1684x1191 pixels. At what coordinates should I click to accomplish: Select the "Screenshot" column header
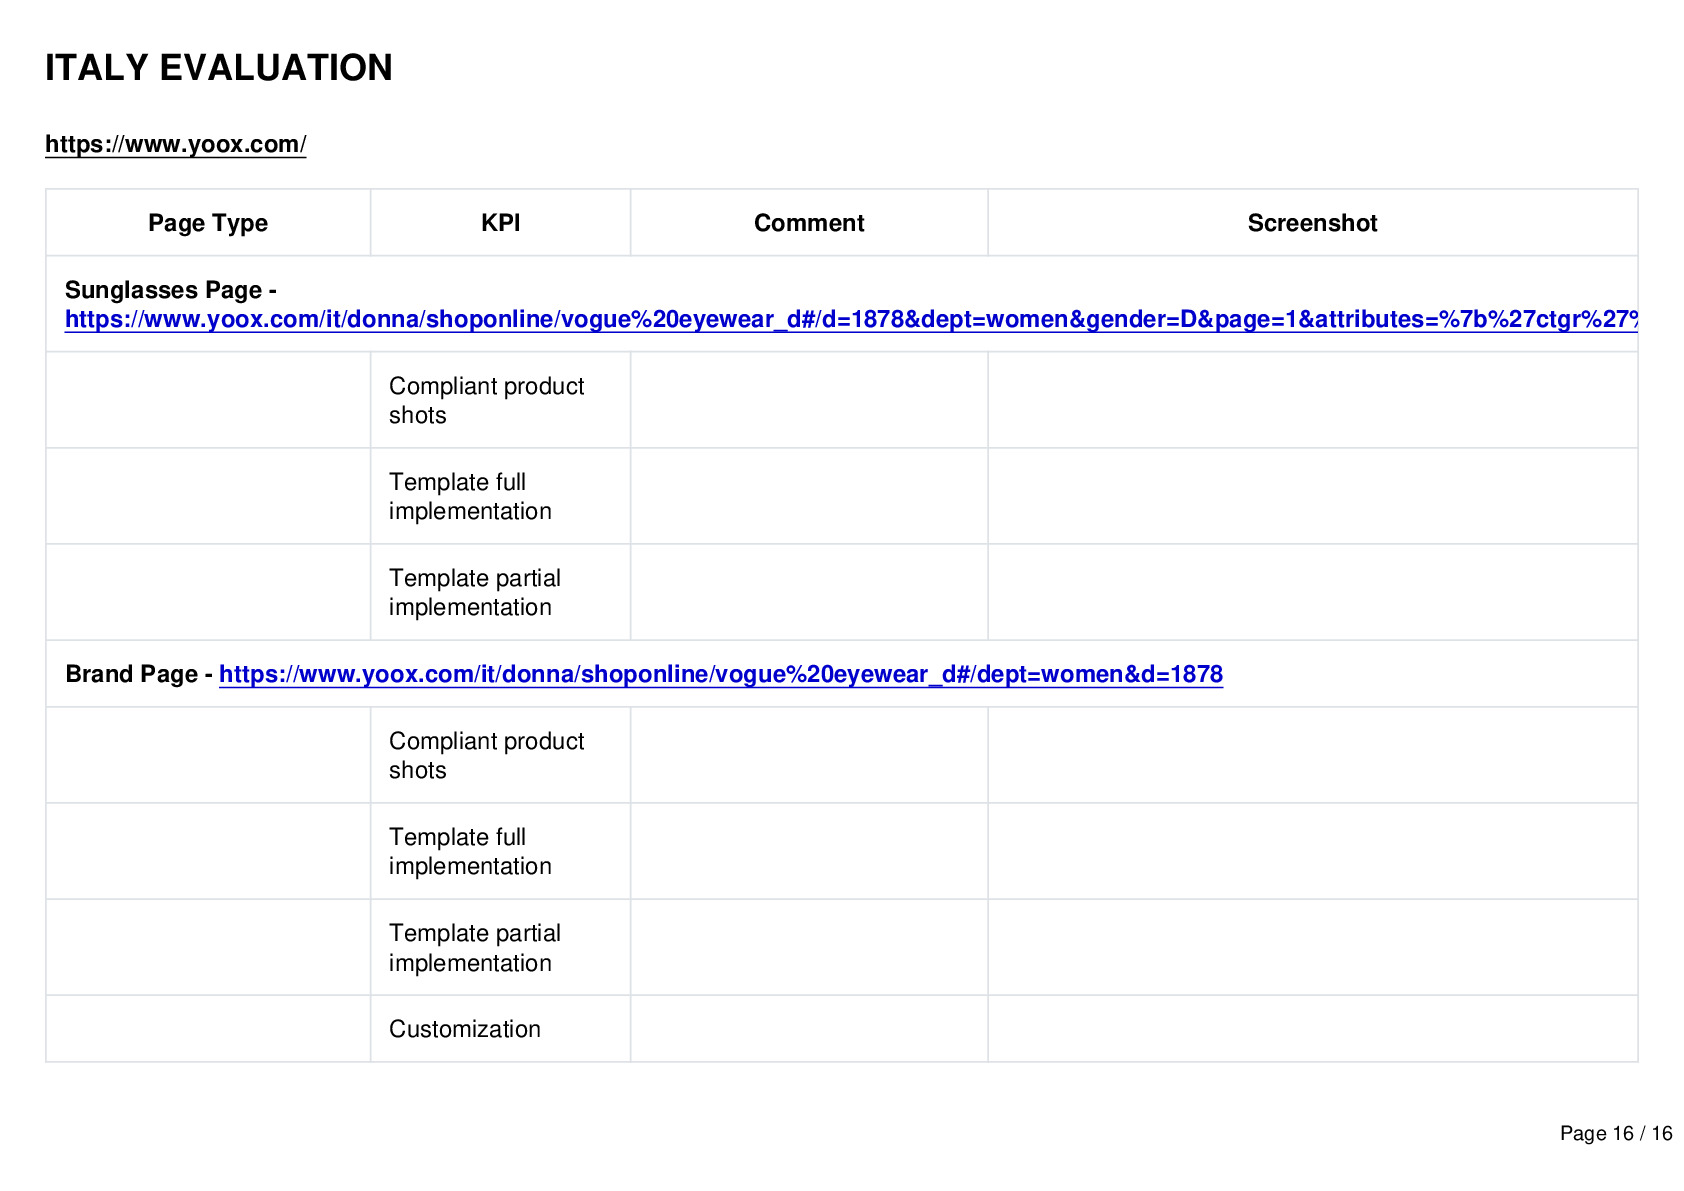(x=1312, y=223)
